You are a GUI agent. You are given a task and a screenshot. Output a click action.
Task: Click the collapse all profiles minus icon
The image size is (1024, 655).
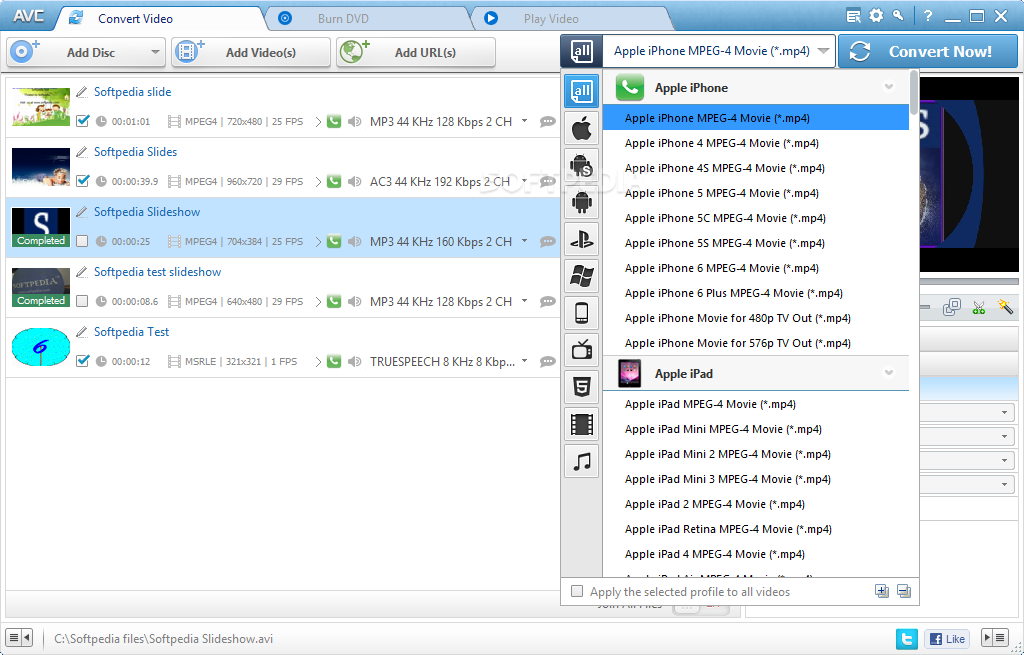904,591
